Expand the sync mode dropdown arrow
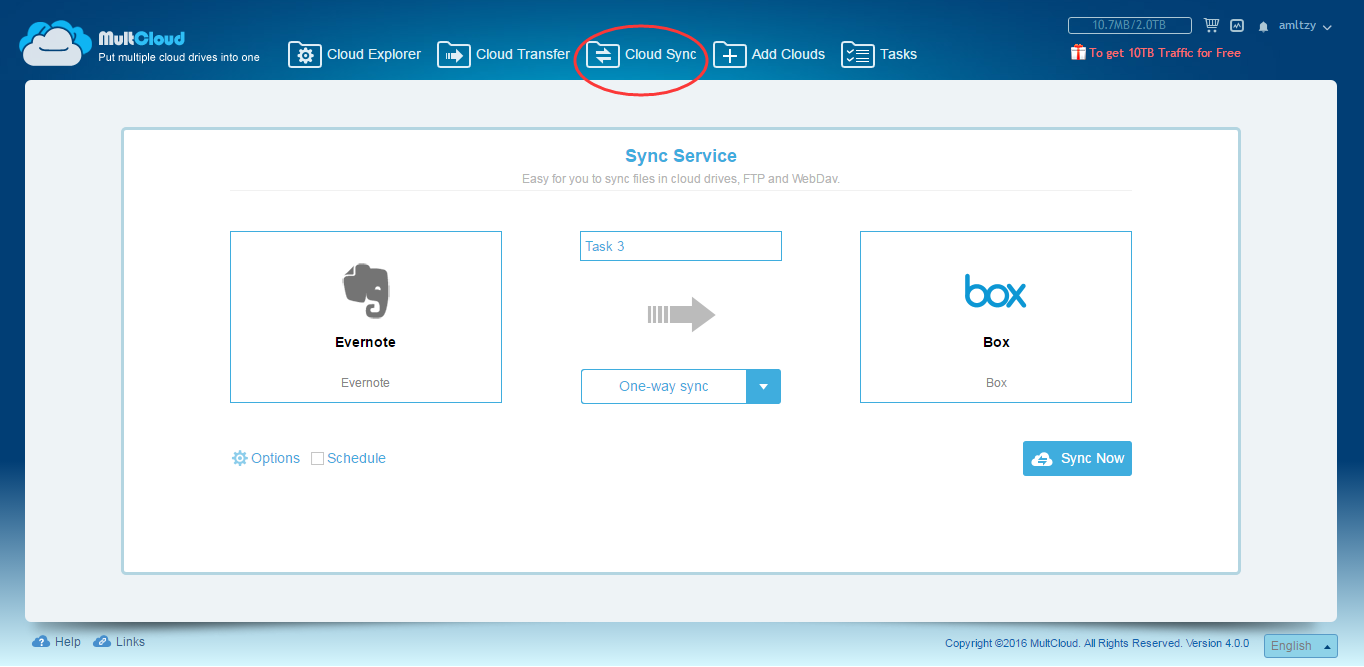Image resolution: width=1364 pixels, height=667 pixels. [764, 387]
